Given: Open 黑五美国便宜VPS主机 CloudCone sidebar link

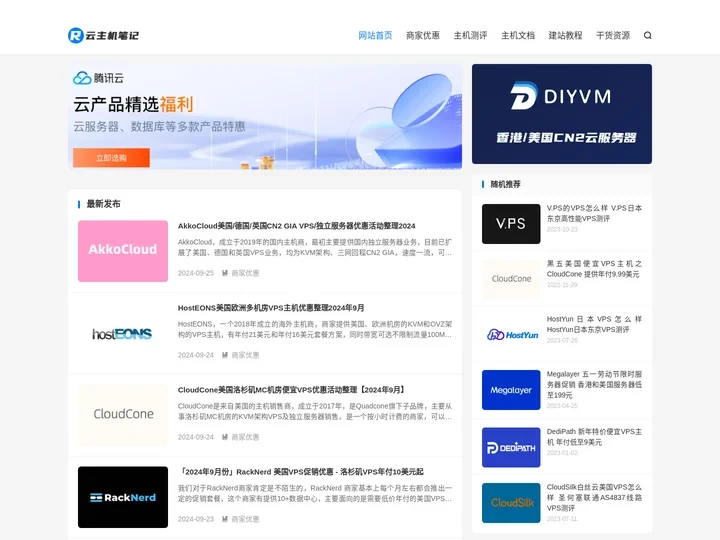Looking at the screenshot, I should [594, 269].
